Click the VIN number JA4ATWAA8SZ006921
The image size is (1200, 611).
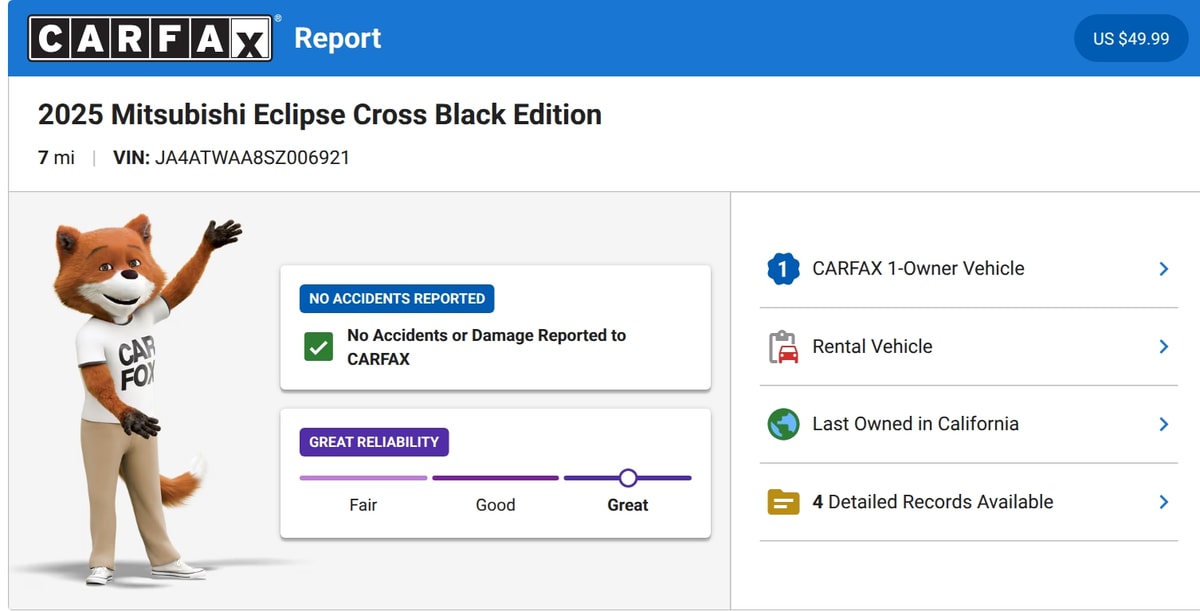click(252, 158)
